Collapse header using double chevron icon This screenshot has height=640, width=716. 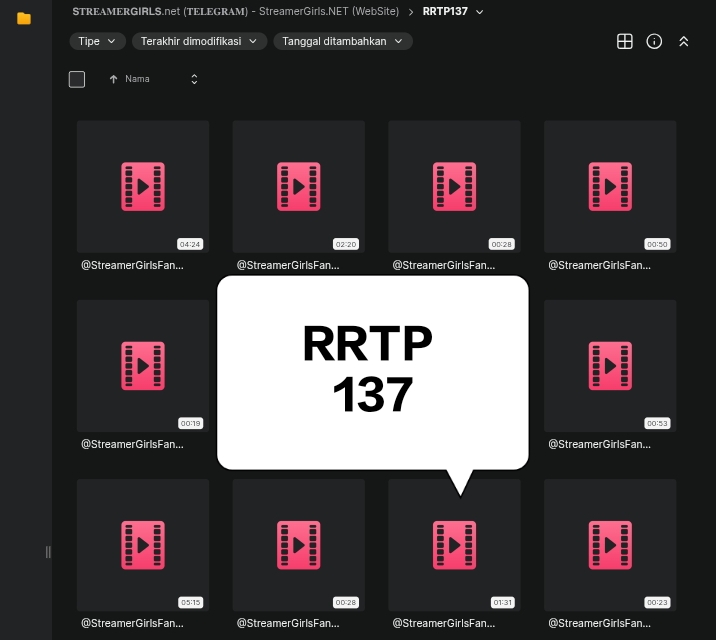(x=684, y=41)
